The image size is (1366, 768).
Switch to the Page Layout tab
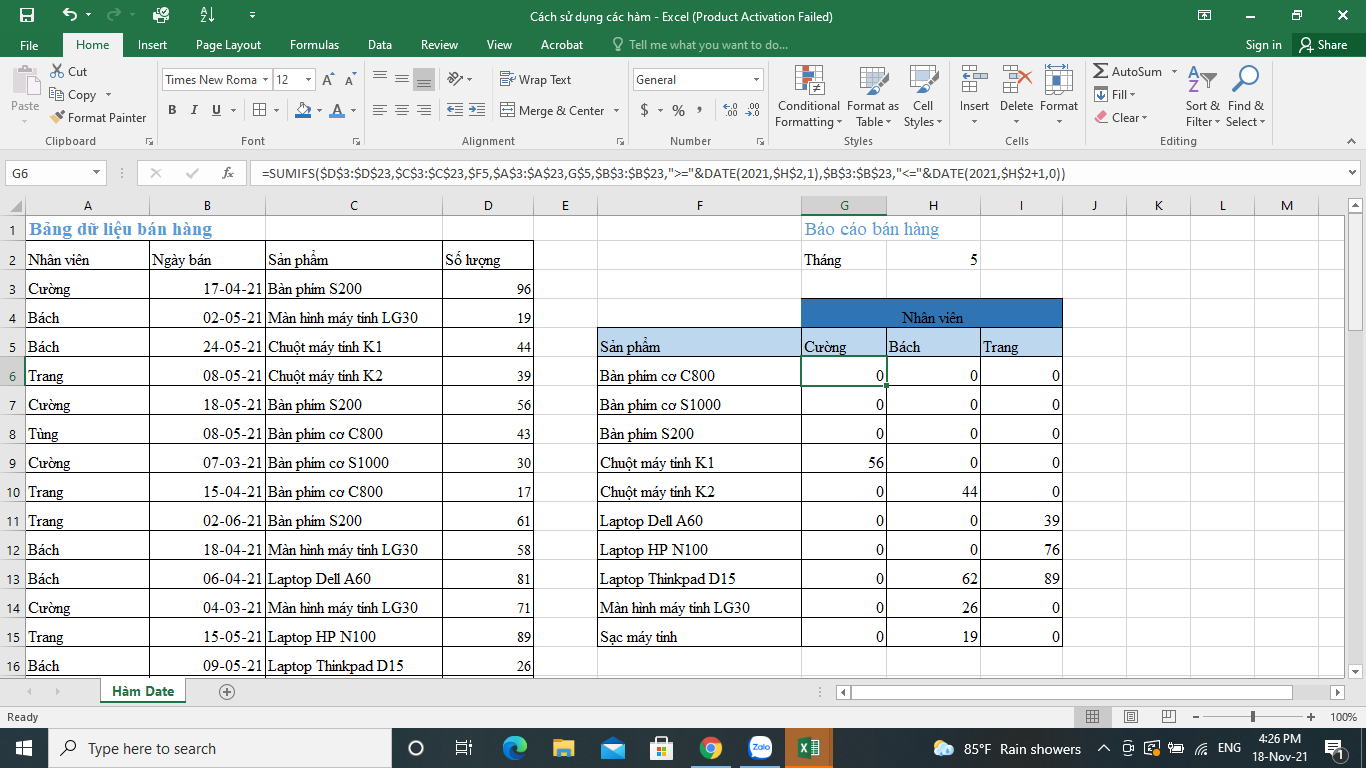[228, 45]
